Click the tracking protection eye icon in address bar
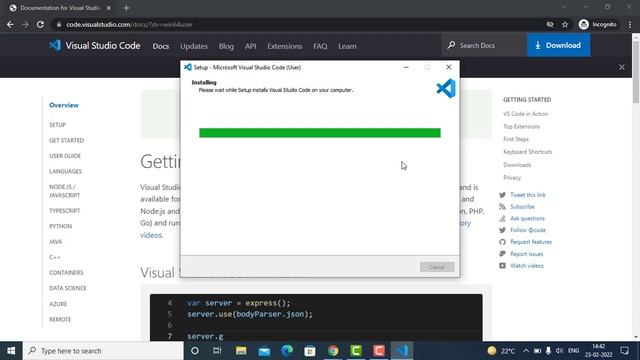The width and height of the screenshot is (640, 360). (550, 24)
